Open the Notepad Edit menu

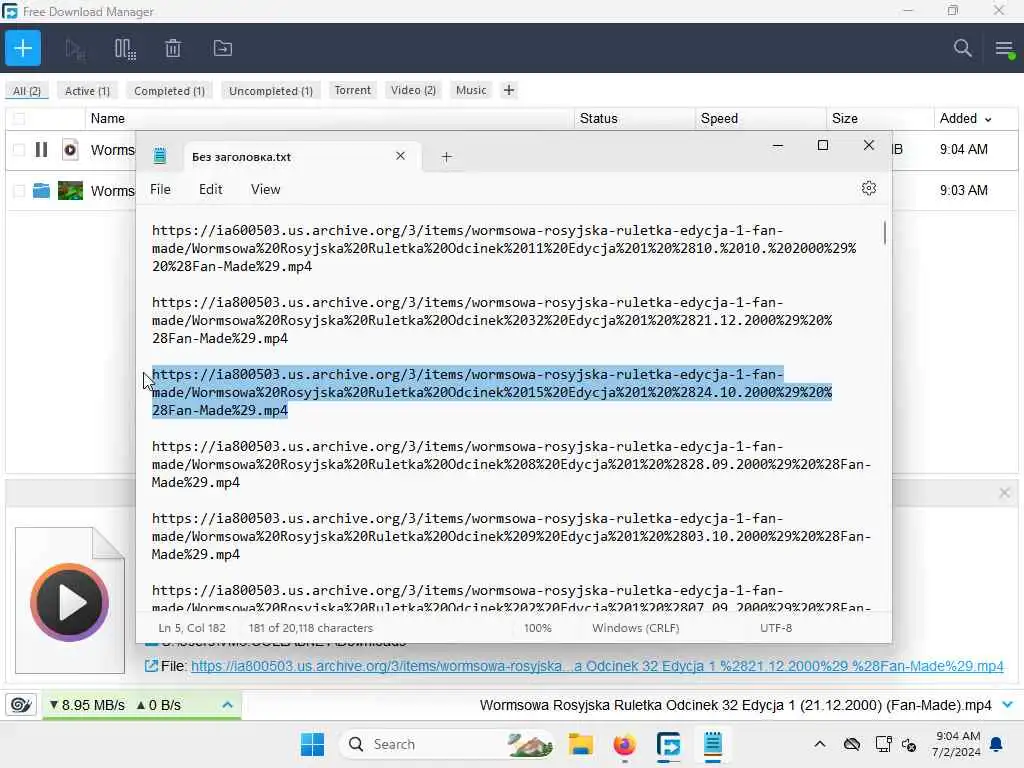[x=210, y=189]
